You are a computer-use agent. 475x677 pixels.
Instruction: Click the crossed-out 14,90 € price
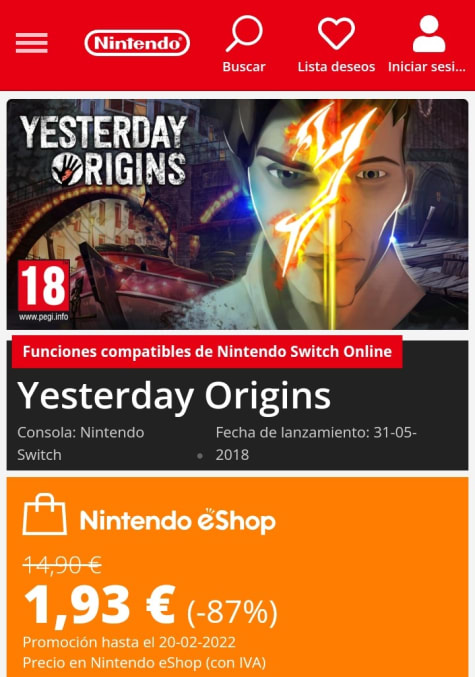[x=62, y=565]
